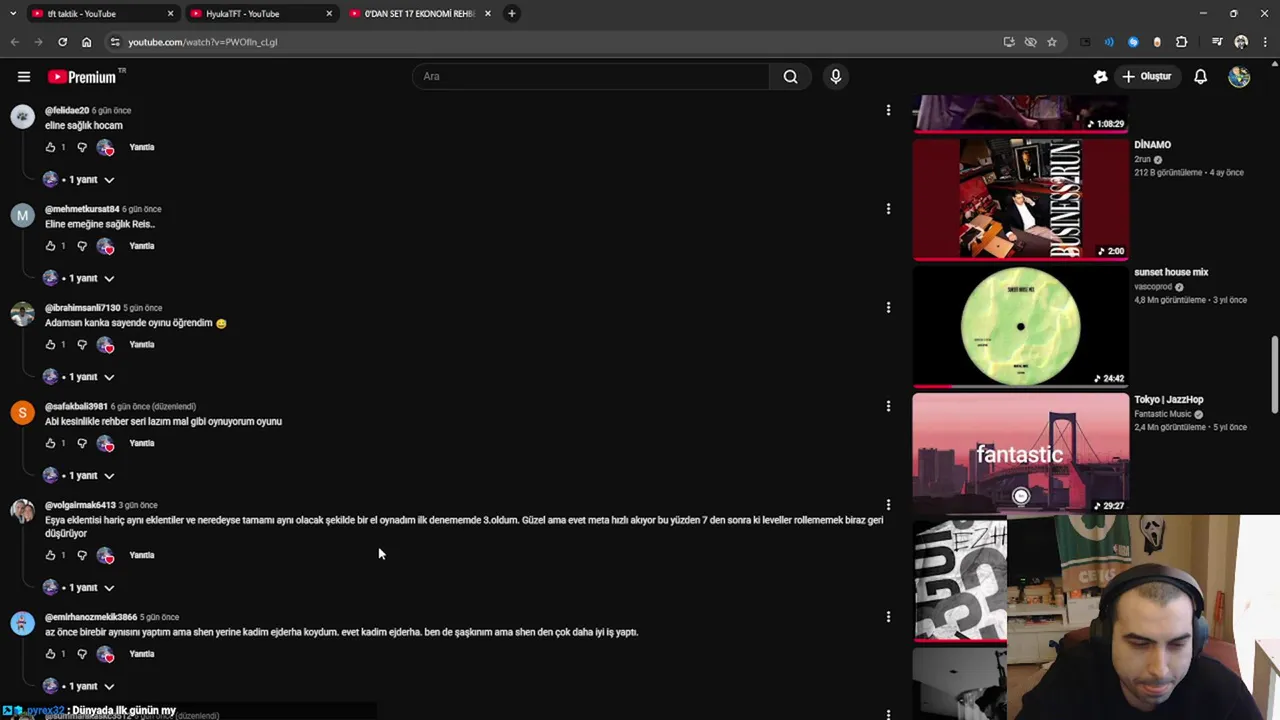Open browser profile avatar in toolbar
Screen dimensions: 1280x720
coord(1241,42)
